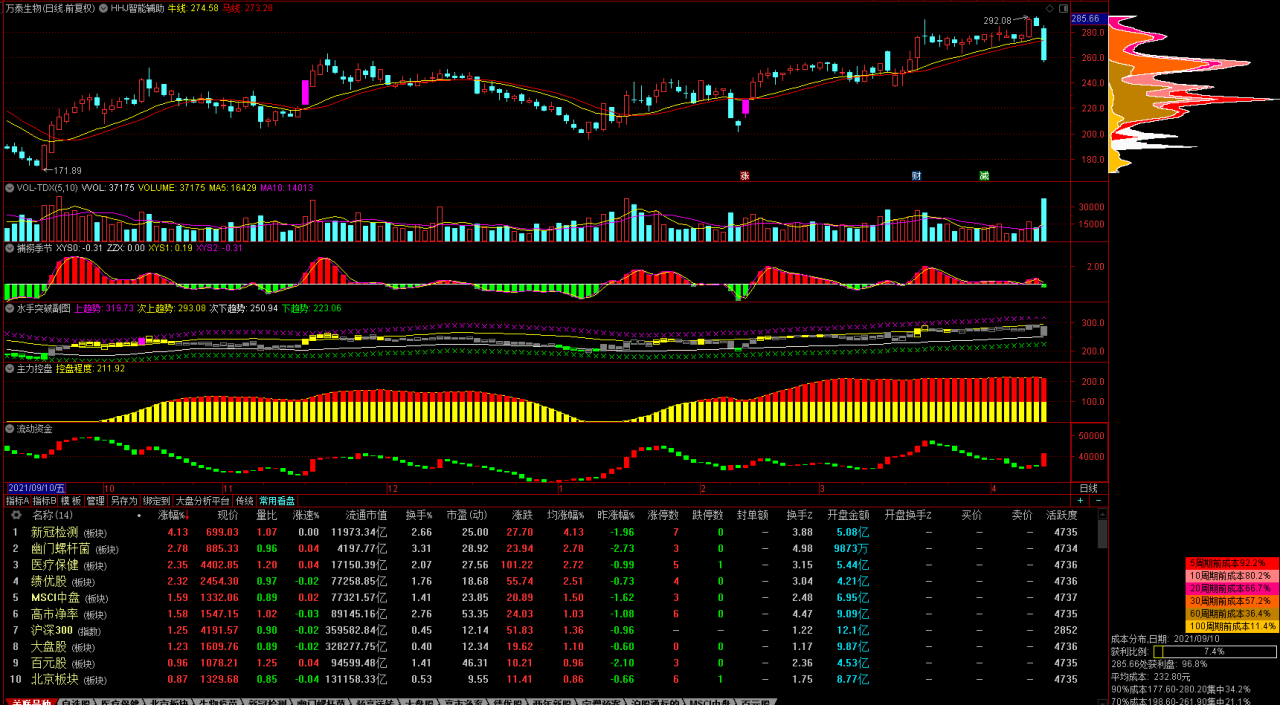
Task: Expand the VOL-TDX indicator menu arrow
Action: (10, 187)
